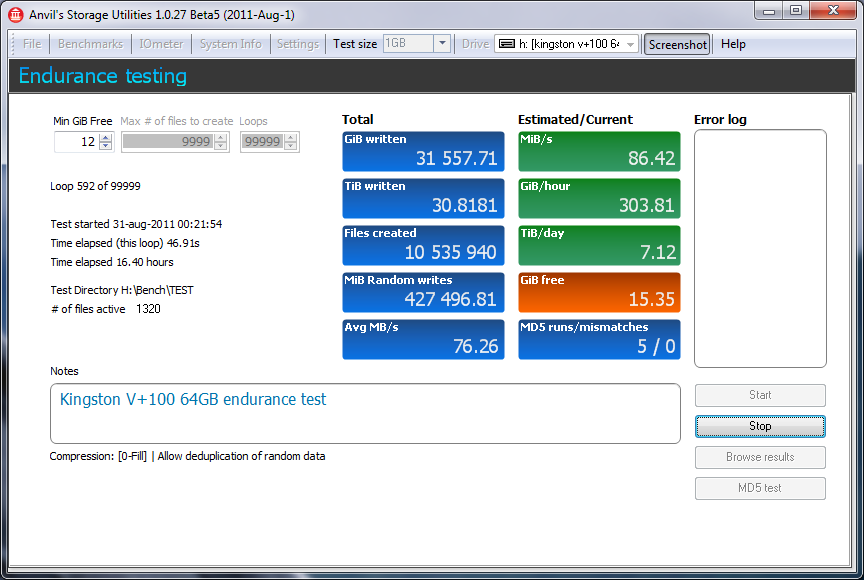This screenshot has height=580, width=864.
Task: Click the 'Loop 592 of 99999' text
Action: (95, 186)
